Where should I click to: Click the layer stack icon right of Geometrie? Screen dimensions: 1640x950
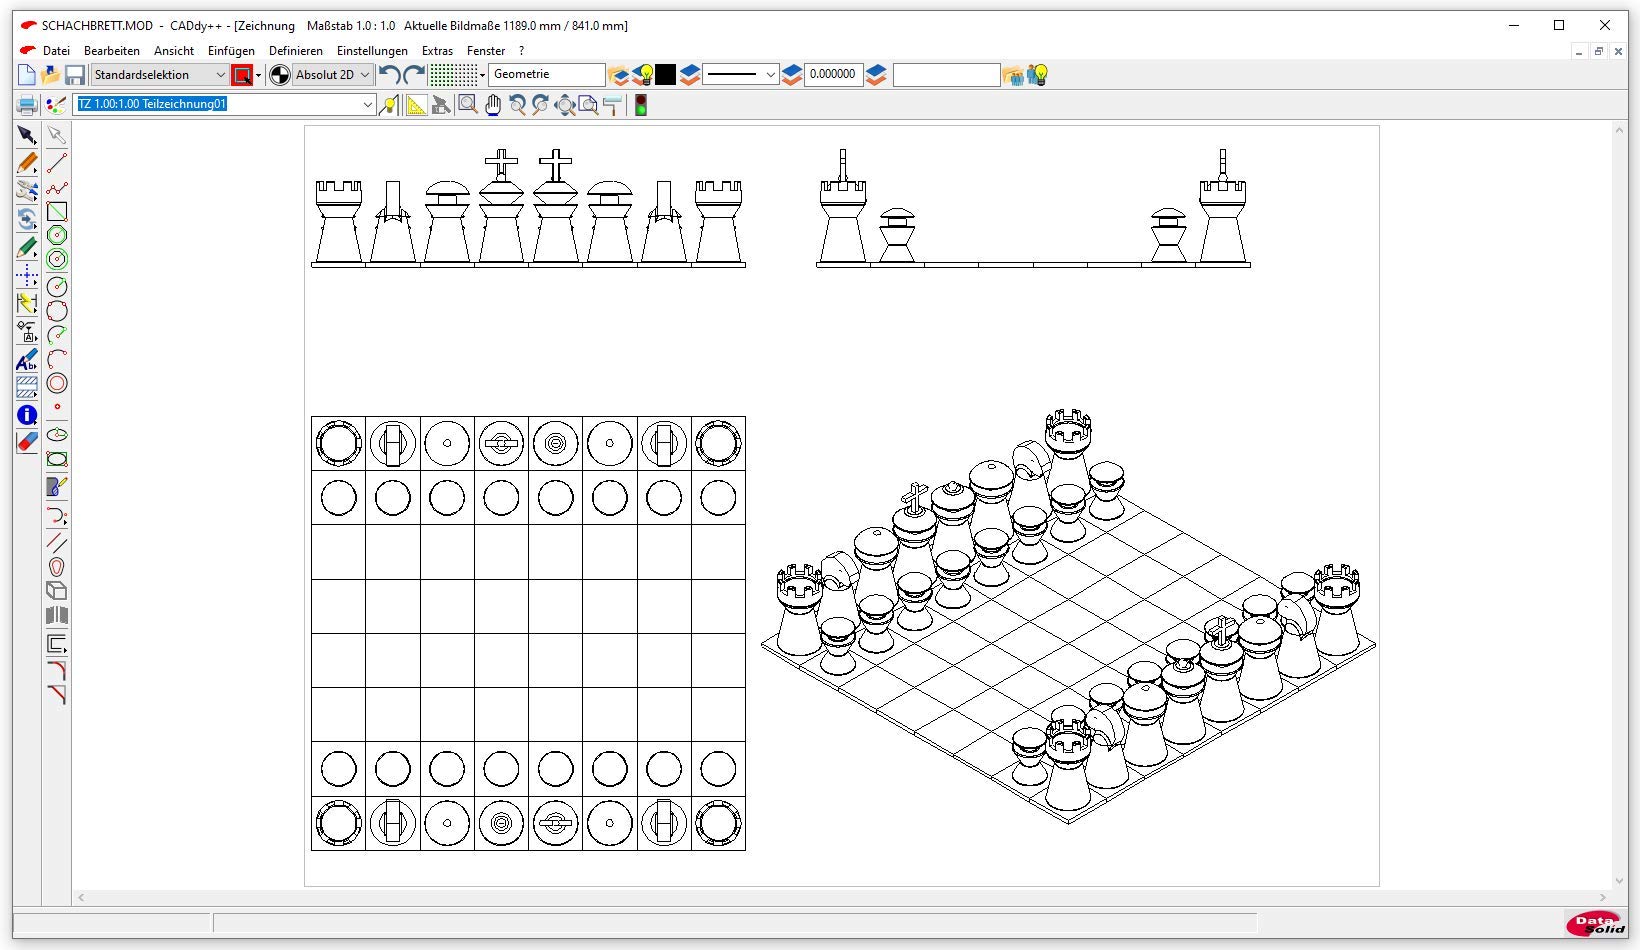619,75
